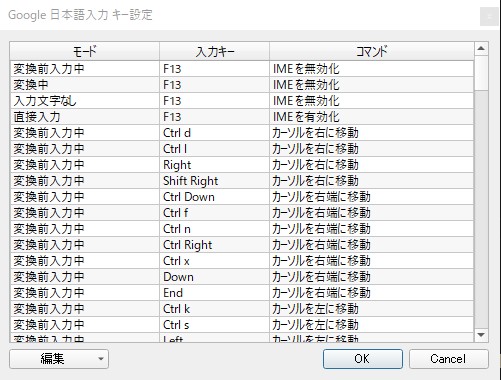Select the Ctrl f key cell
This screenshot has height=380, width=501.
(214, 213)
